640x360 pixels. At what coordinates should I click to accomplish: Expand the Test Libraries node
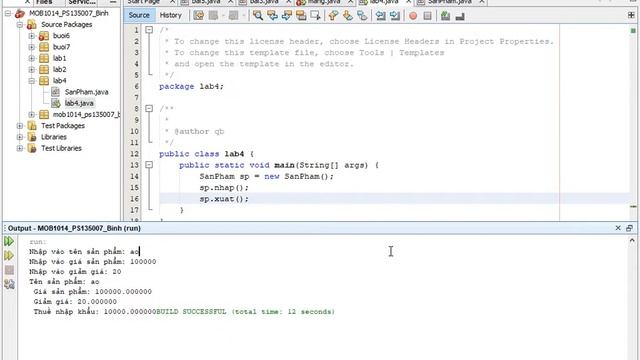coord(20,148)
